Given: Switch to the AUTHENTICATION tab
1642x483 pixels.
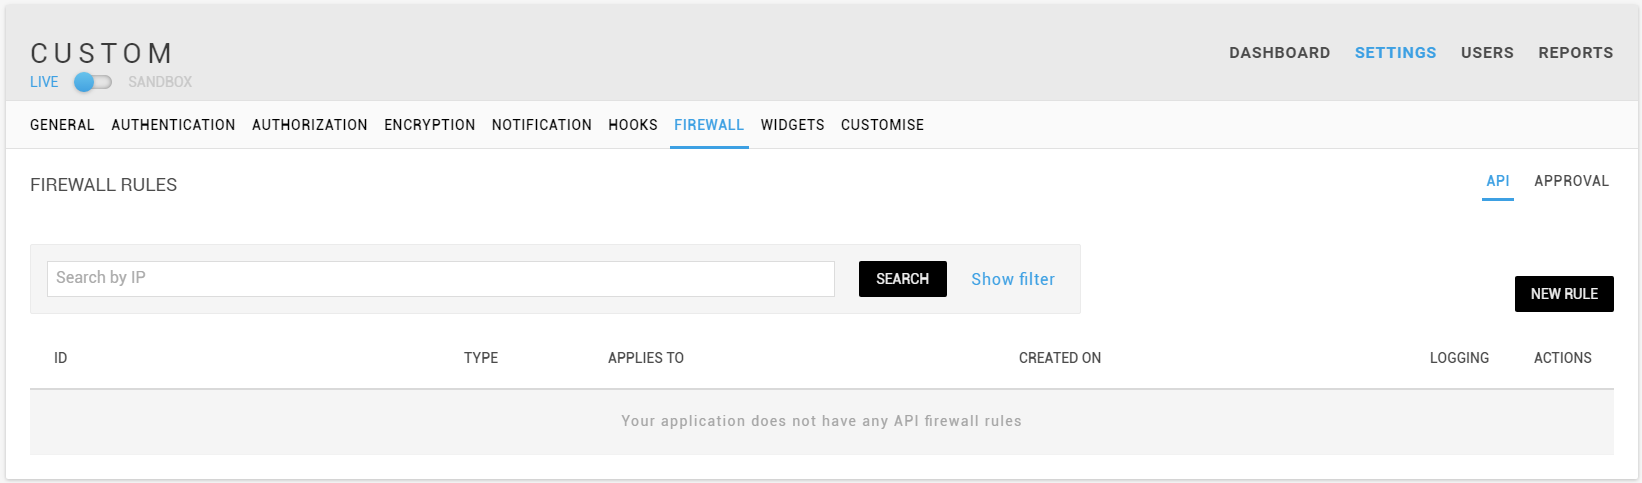Looking at the screenshot, I should (173, 125).
